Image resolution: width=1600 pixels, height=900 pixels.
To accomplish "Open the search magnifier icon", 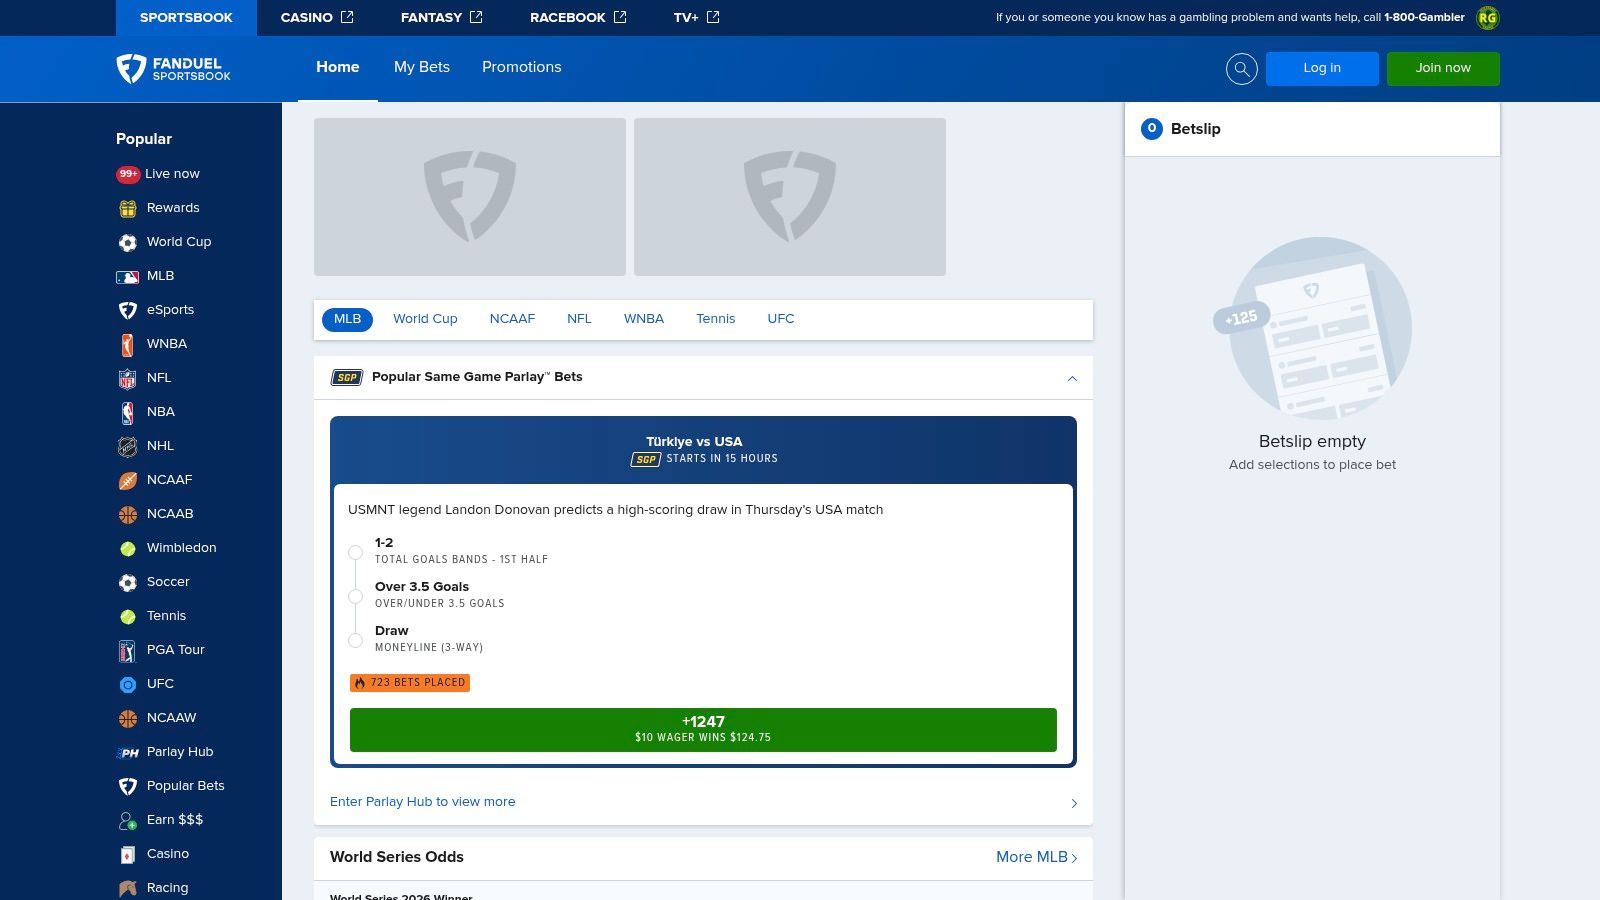I will 1241,68.
